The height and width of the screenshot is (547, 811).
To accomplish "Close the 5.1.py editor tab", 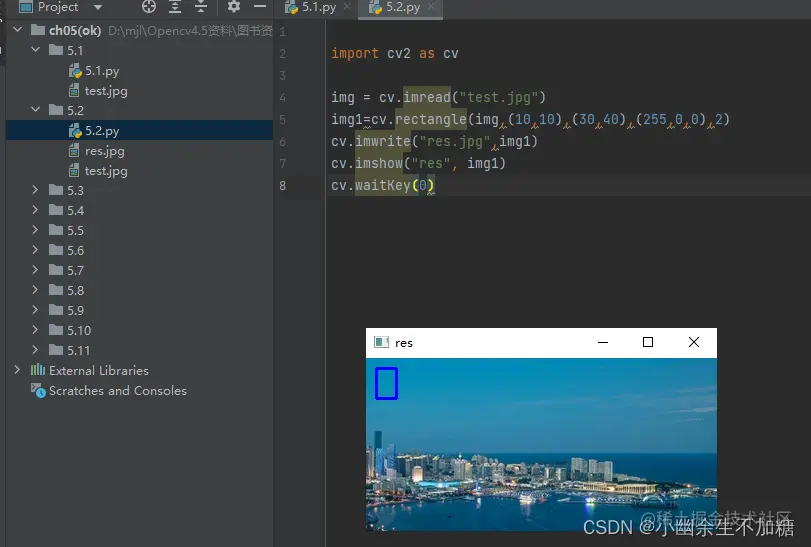I will [x=347, y=7].
